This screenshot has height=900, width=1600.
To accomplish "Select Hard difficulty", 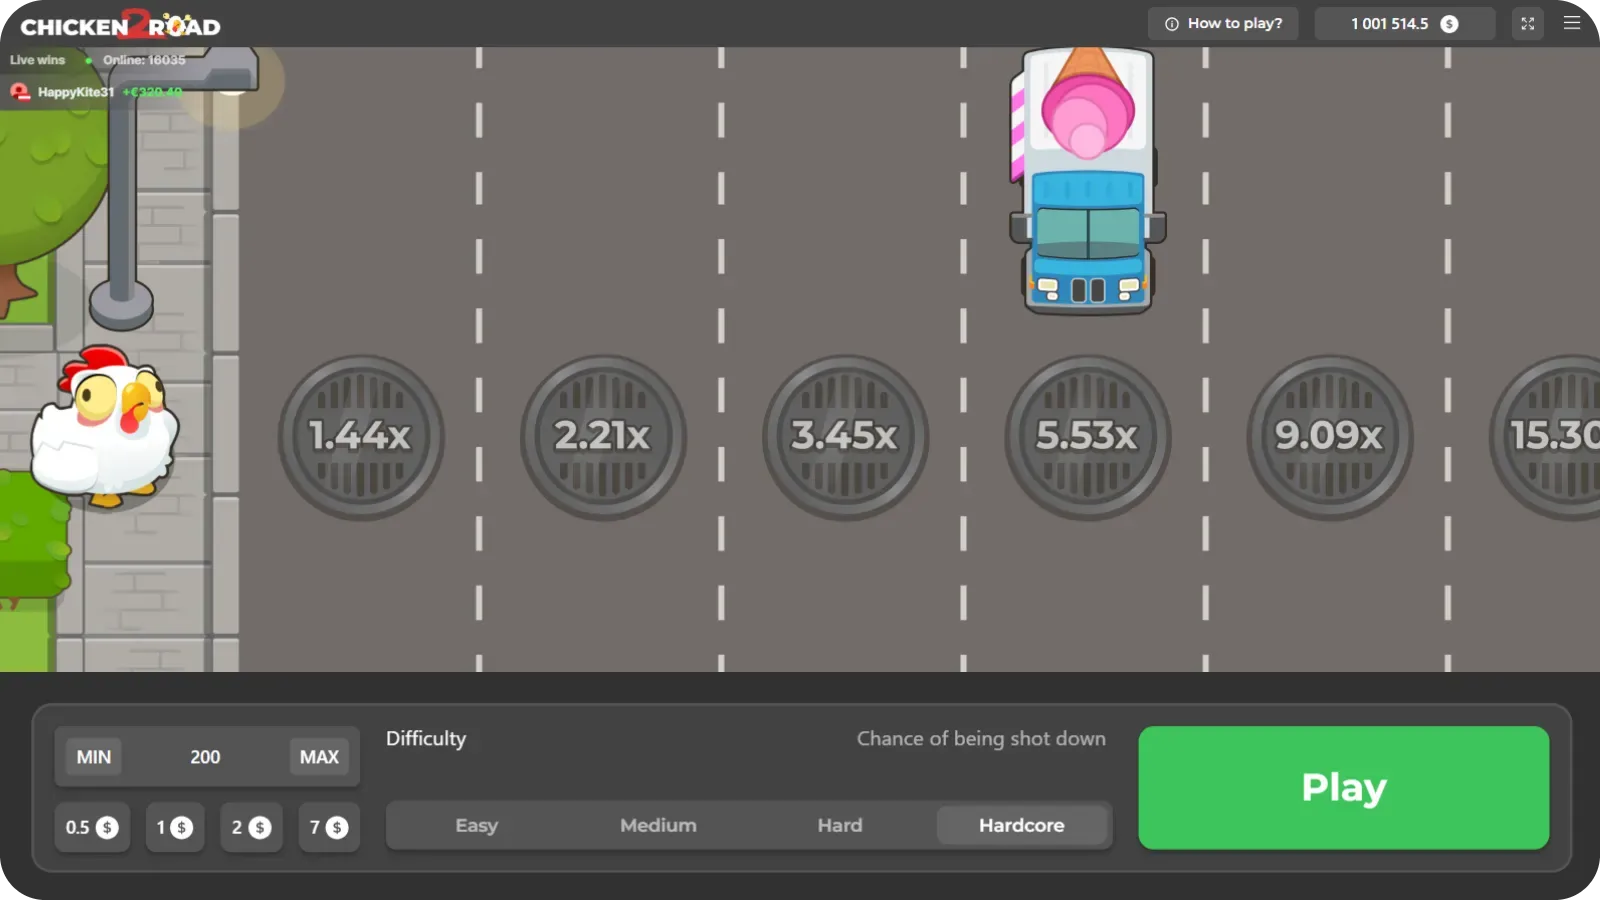I will tap(839, 825).
